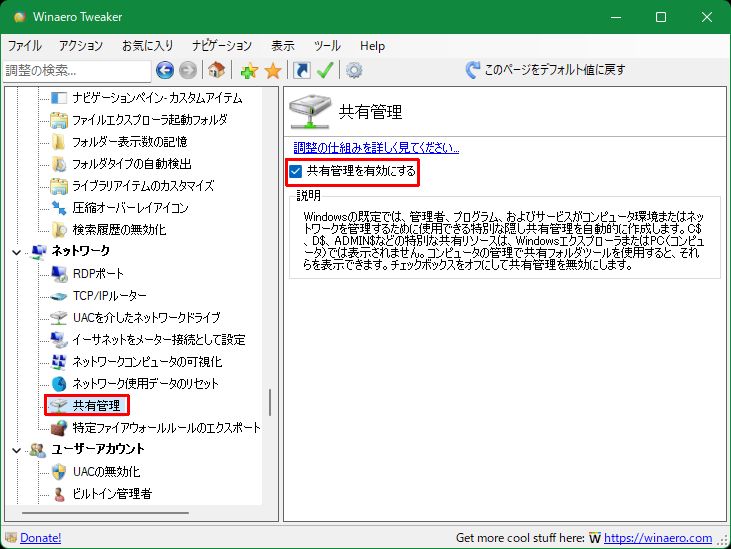The image size is (731, 549).
Task: Open 調整の仕組みを詳しく見てください link
Action: [376, 148]
